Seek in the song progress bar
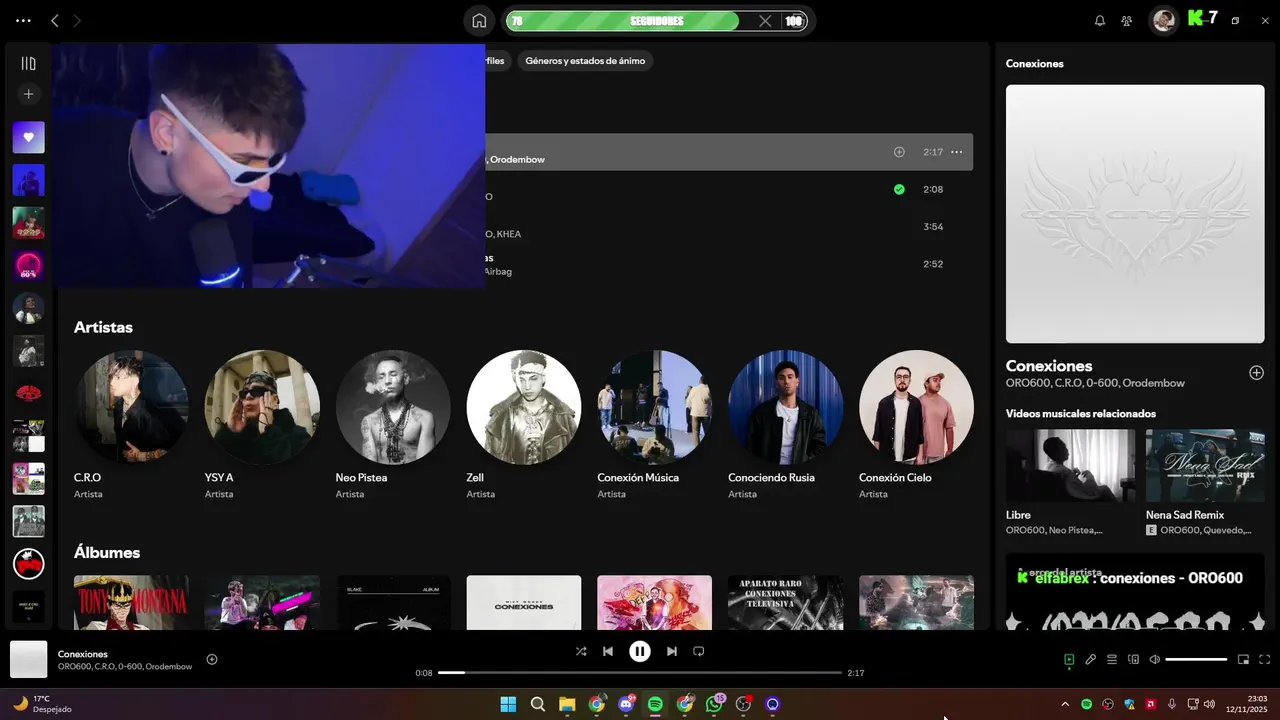1280x720 pixels. (x=640, y=673)
